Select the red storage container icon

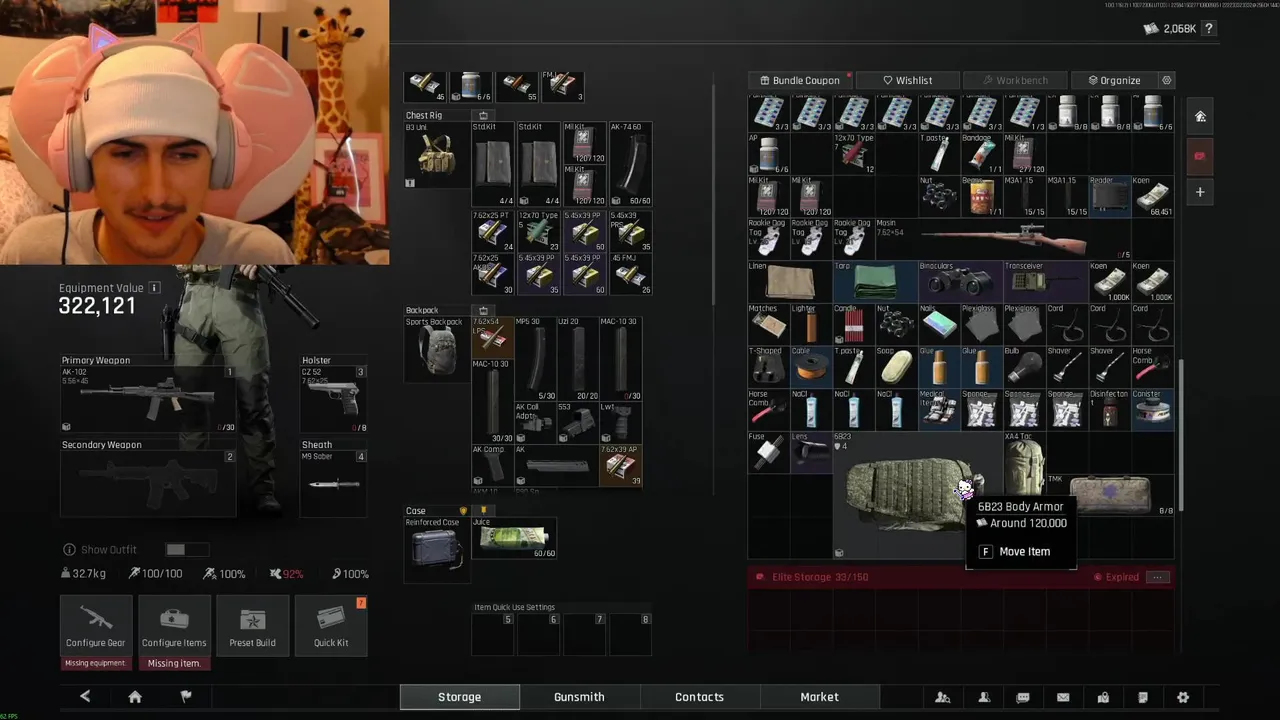coord(1200,155)
